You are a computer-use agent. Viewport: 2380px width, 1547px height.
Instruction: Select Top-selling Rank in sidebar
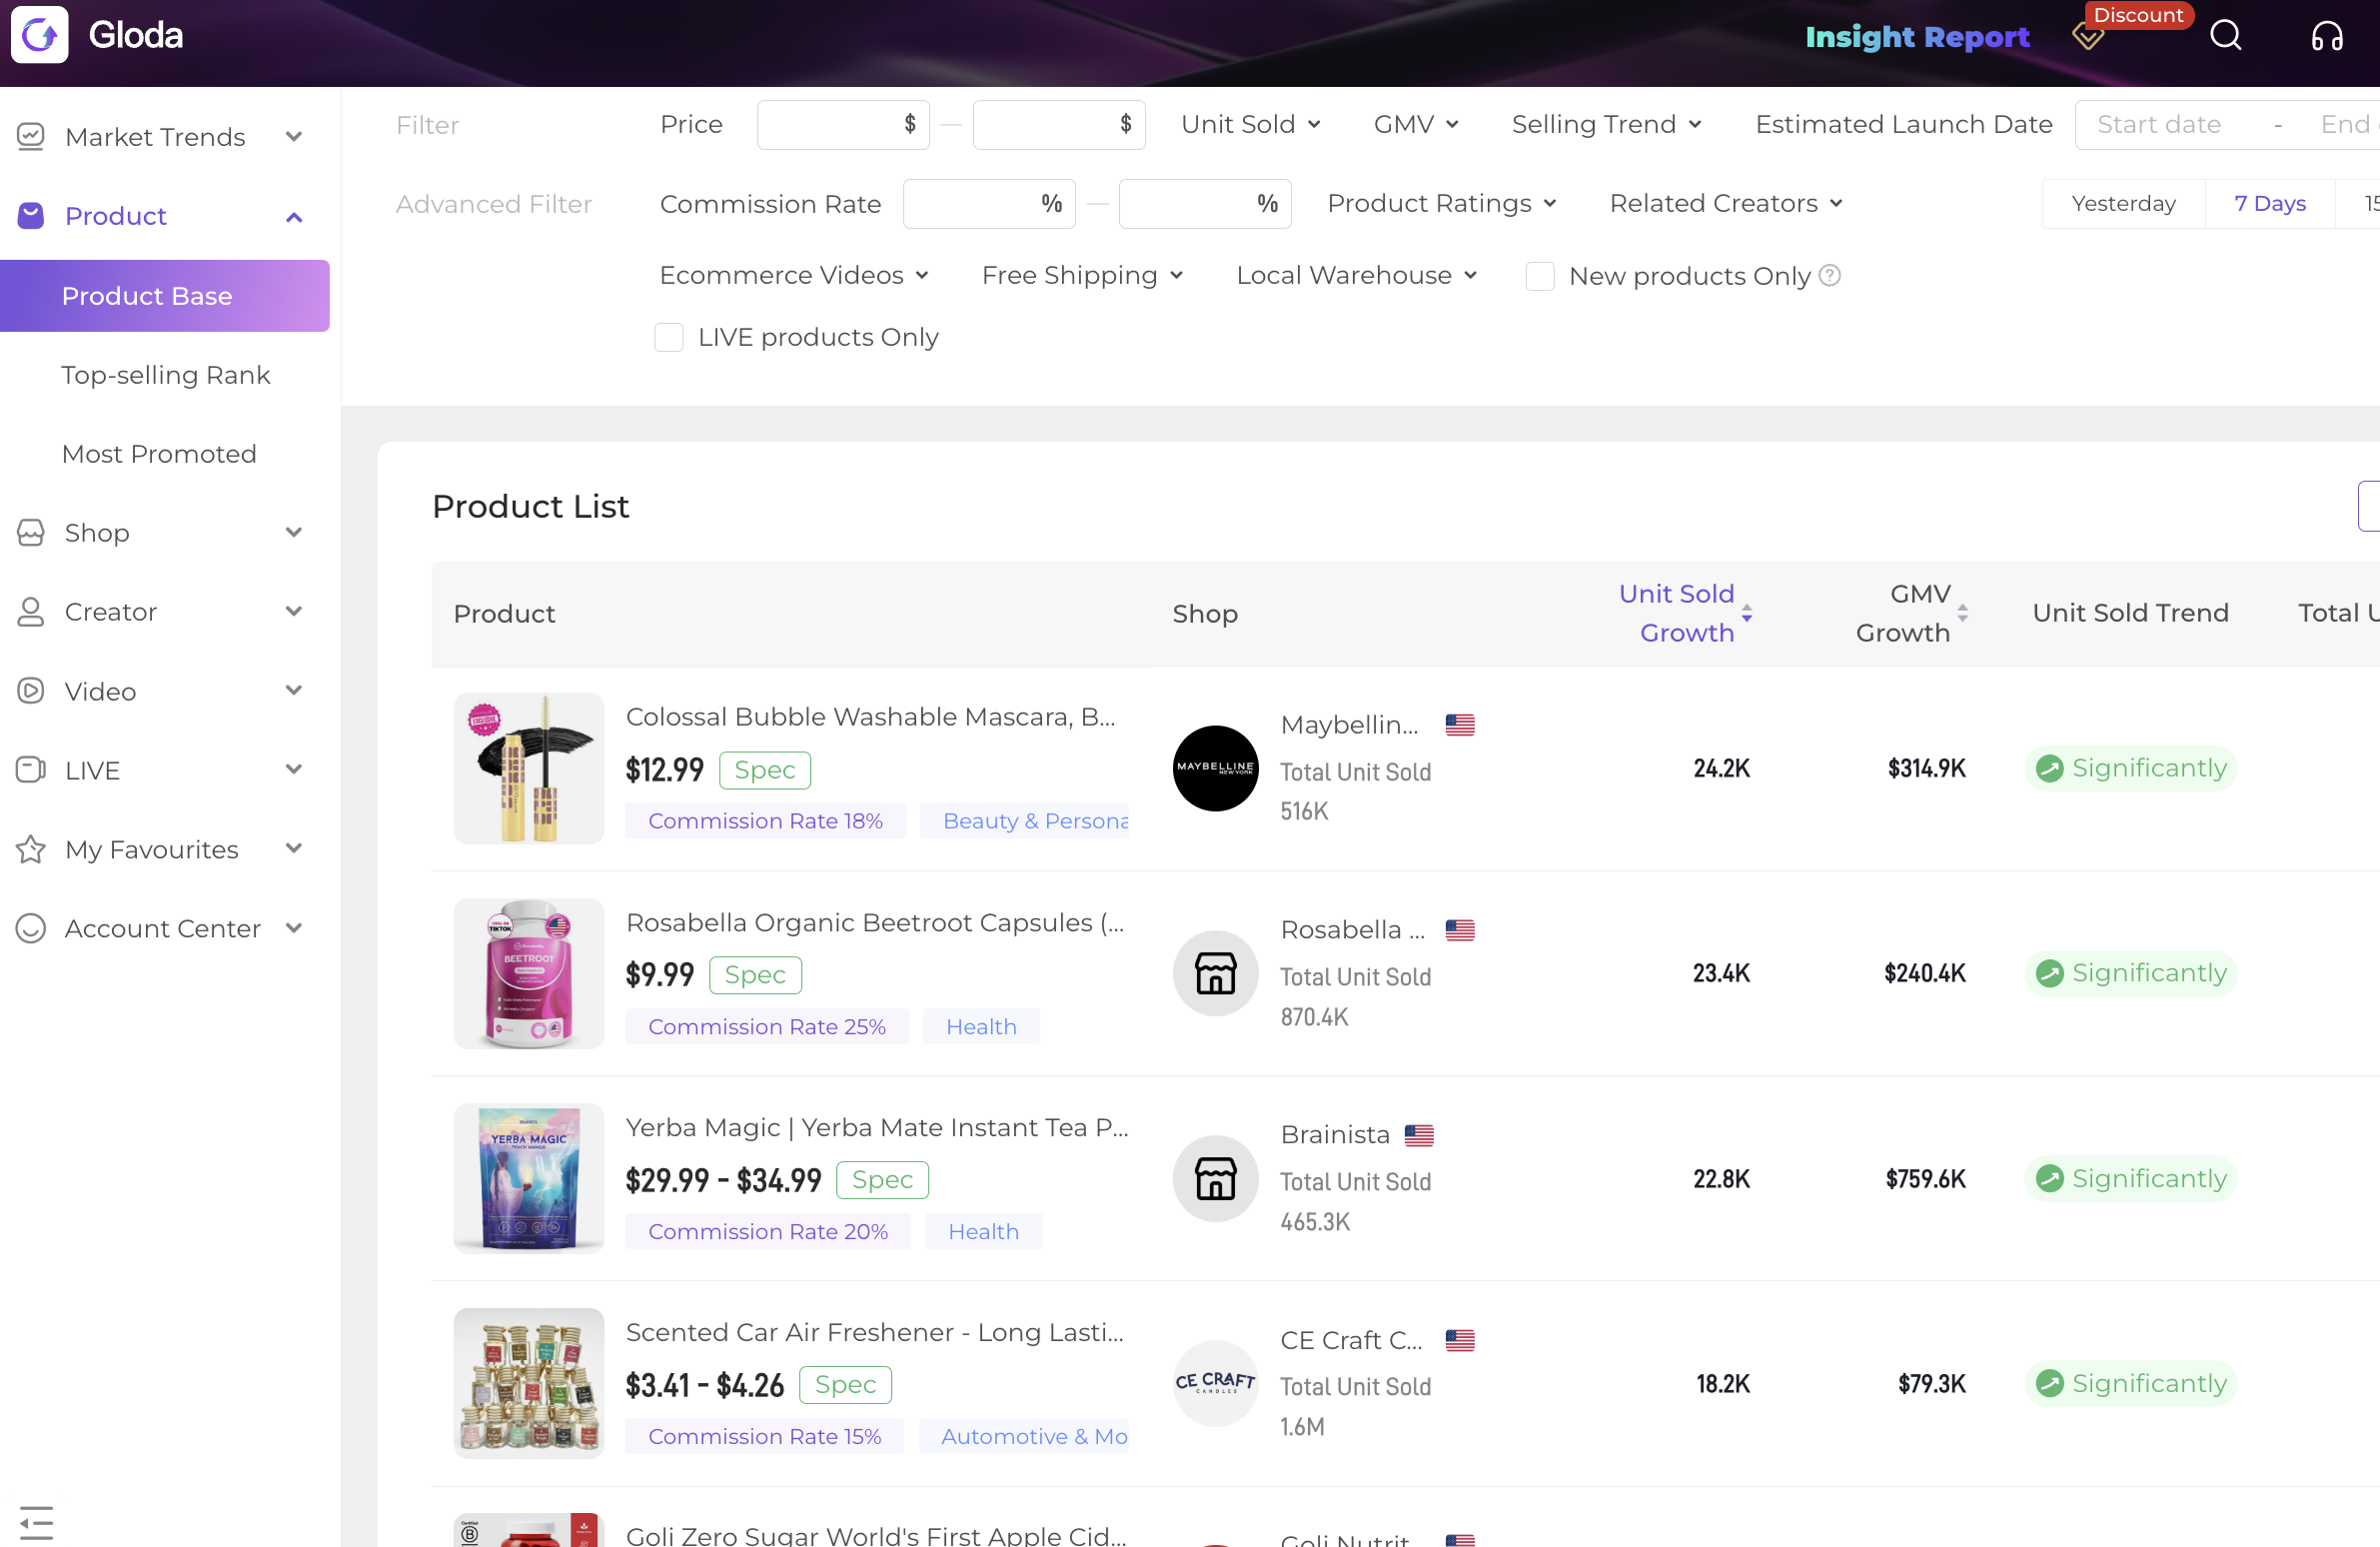(166, 375)
